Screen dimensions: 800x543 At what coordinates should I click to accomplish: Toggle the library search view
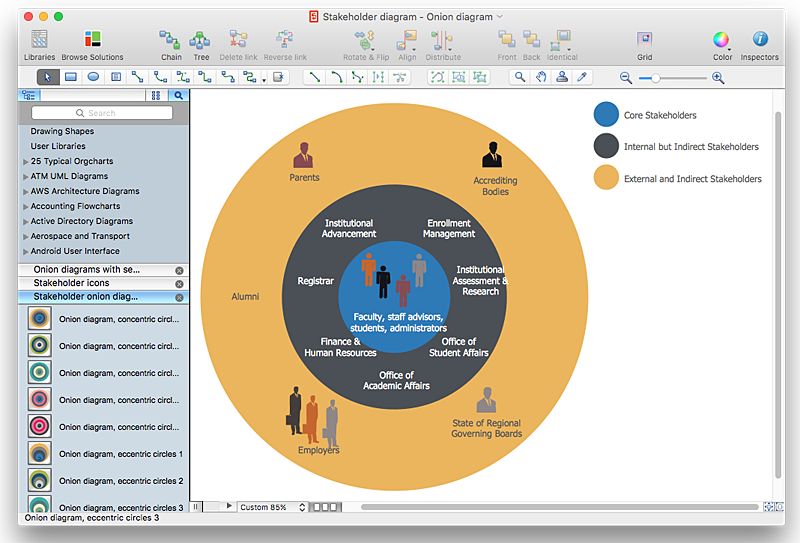[x=179, y=96]
